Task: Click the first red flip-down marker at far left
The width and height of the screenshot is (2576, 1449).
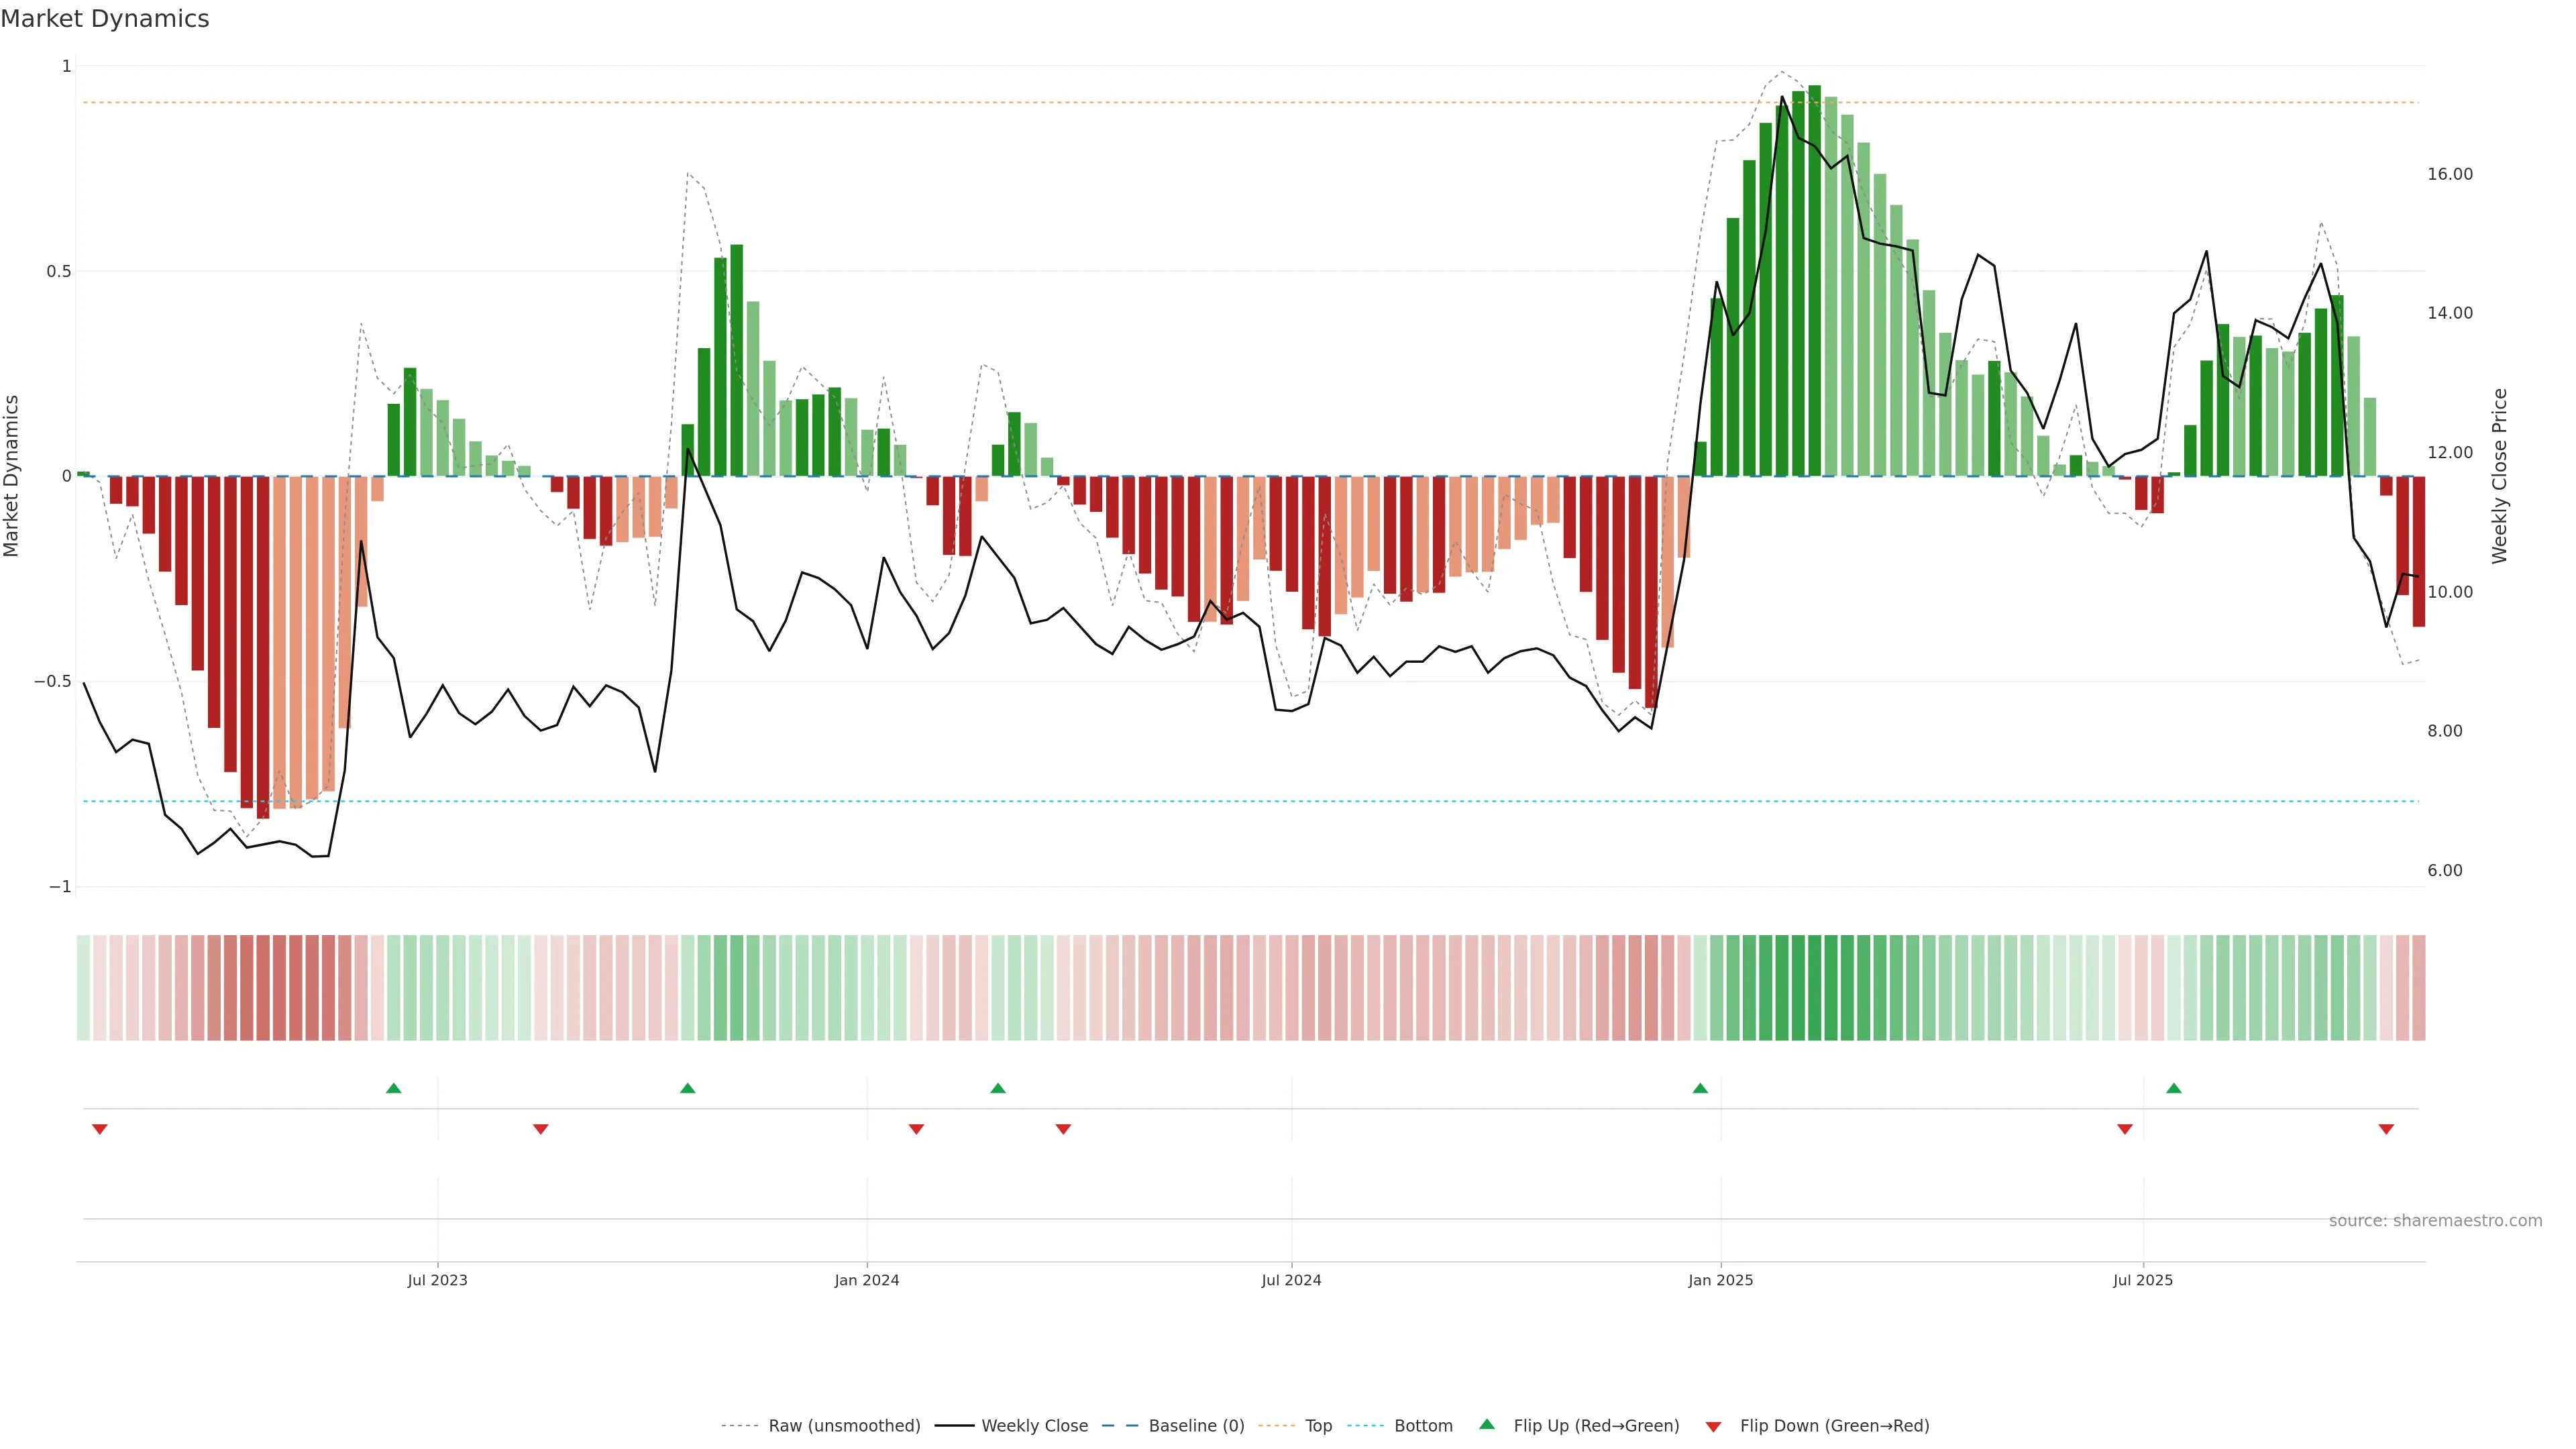Action: [x=99, y=1129]
